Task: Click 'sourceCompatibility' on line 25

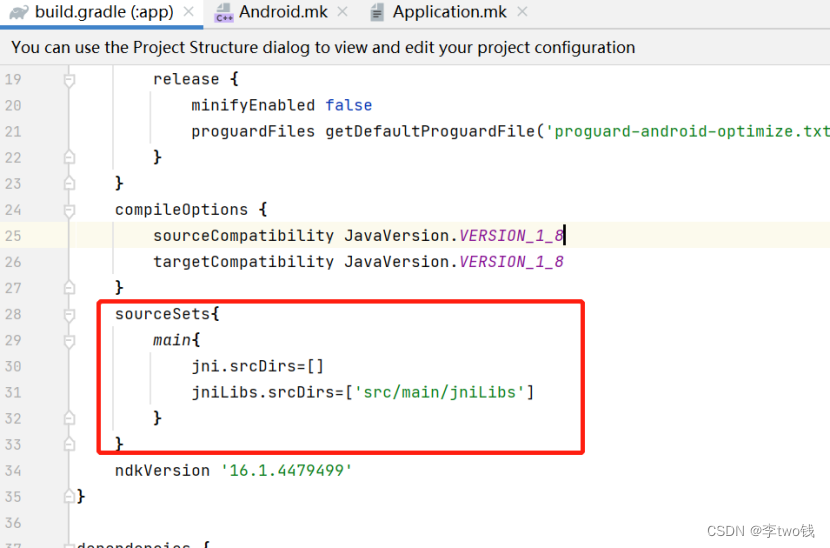Action: coord(243,235)
